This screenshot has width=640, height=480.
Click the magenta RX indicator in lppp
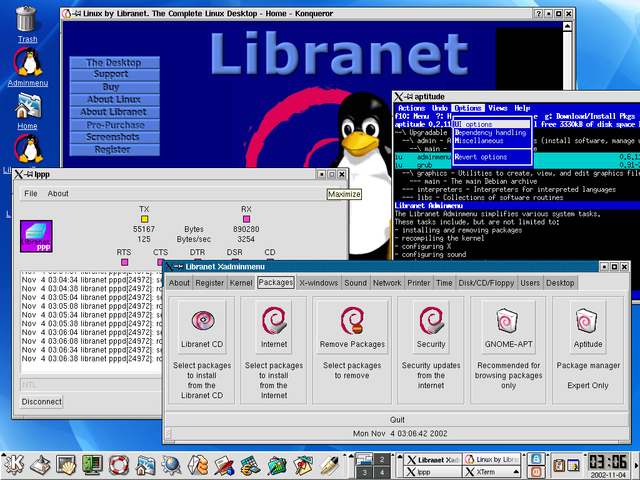[x=246, y=219]
